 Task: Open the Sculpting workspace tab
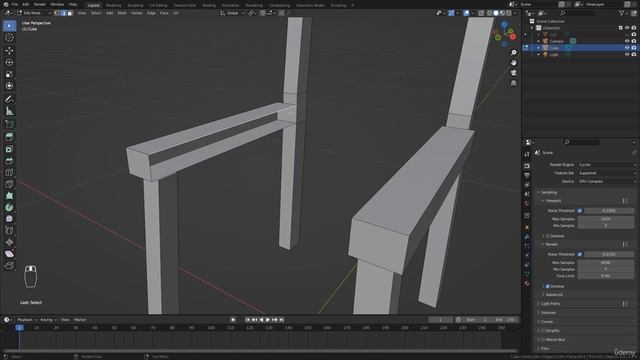135,5
